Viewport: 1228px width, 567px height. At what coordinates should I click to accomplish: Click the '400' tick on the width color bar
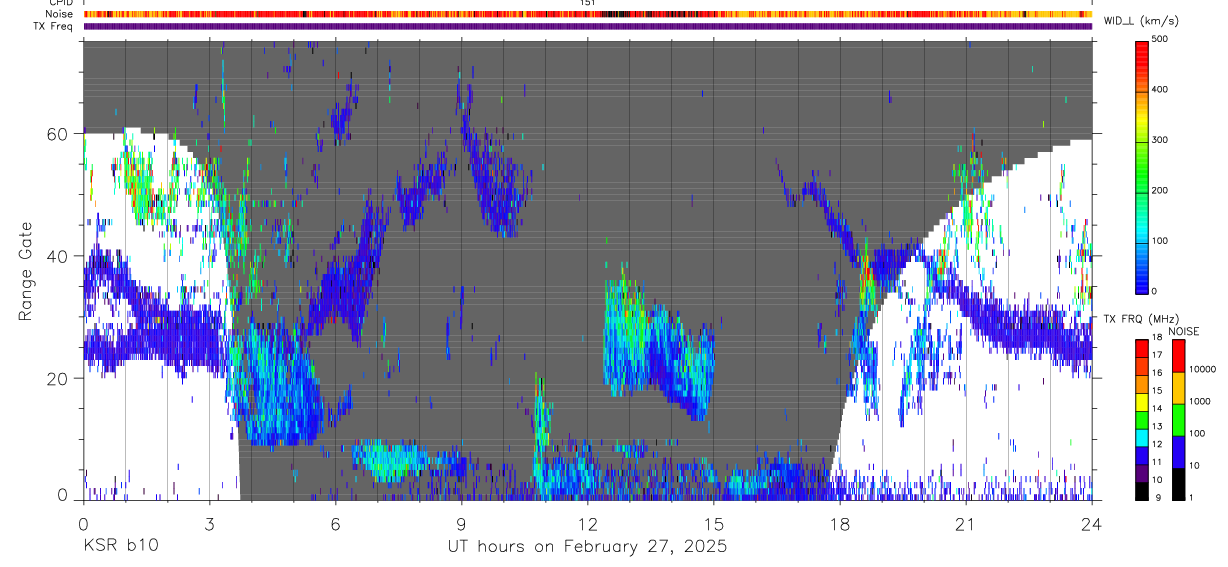coord(1161,89)
